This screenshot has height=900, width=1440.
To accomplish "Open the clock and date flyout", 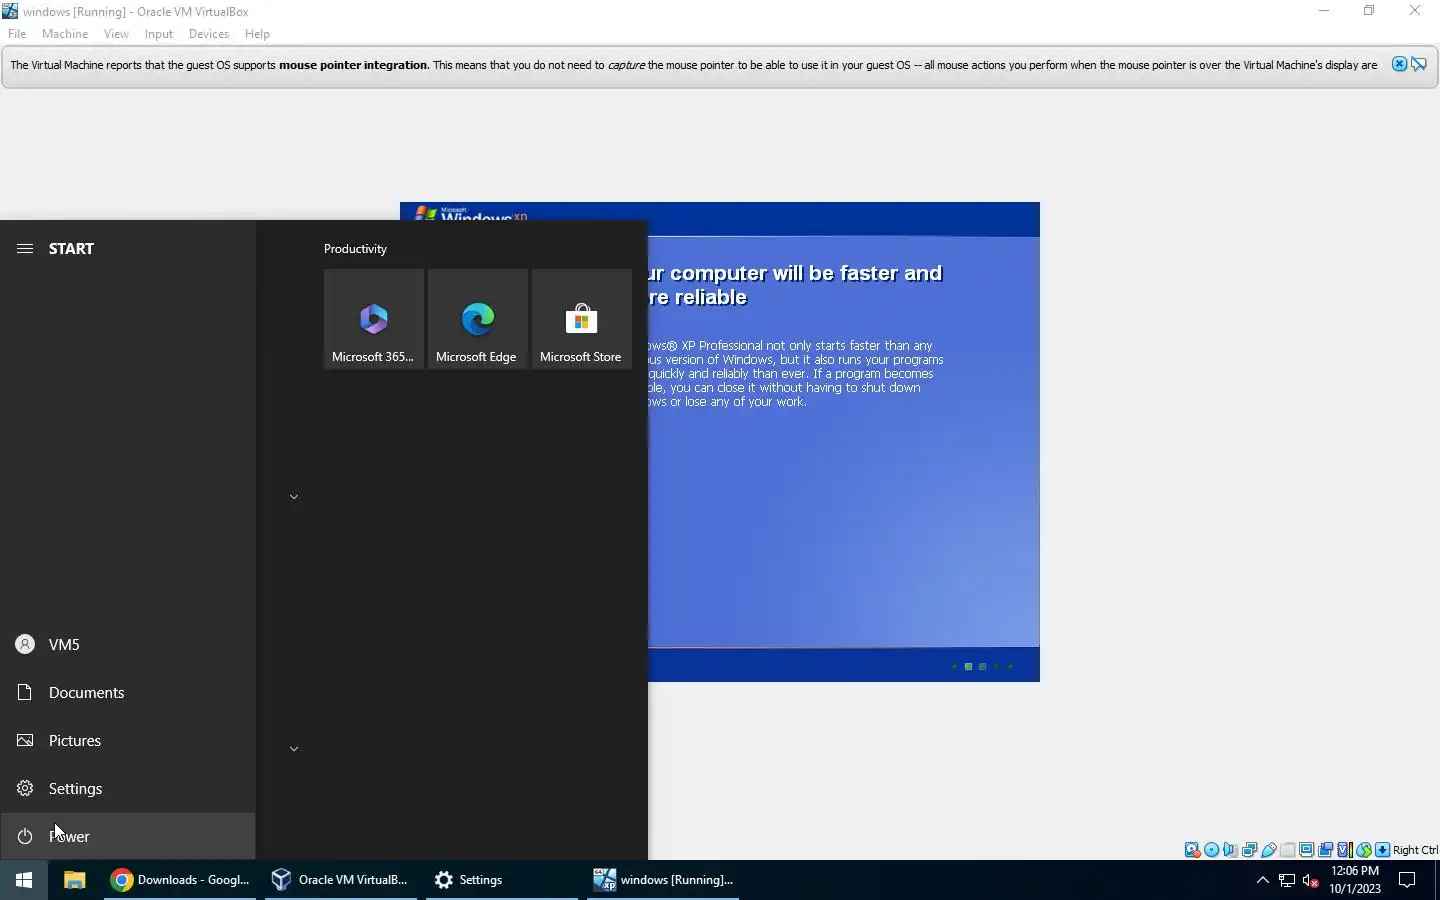I will tap(1355, 880).
